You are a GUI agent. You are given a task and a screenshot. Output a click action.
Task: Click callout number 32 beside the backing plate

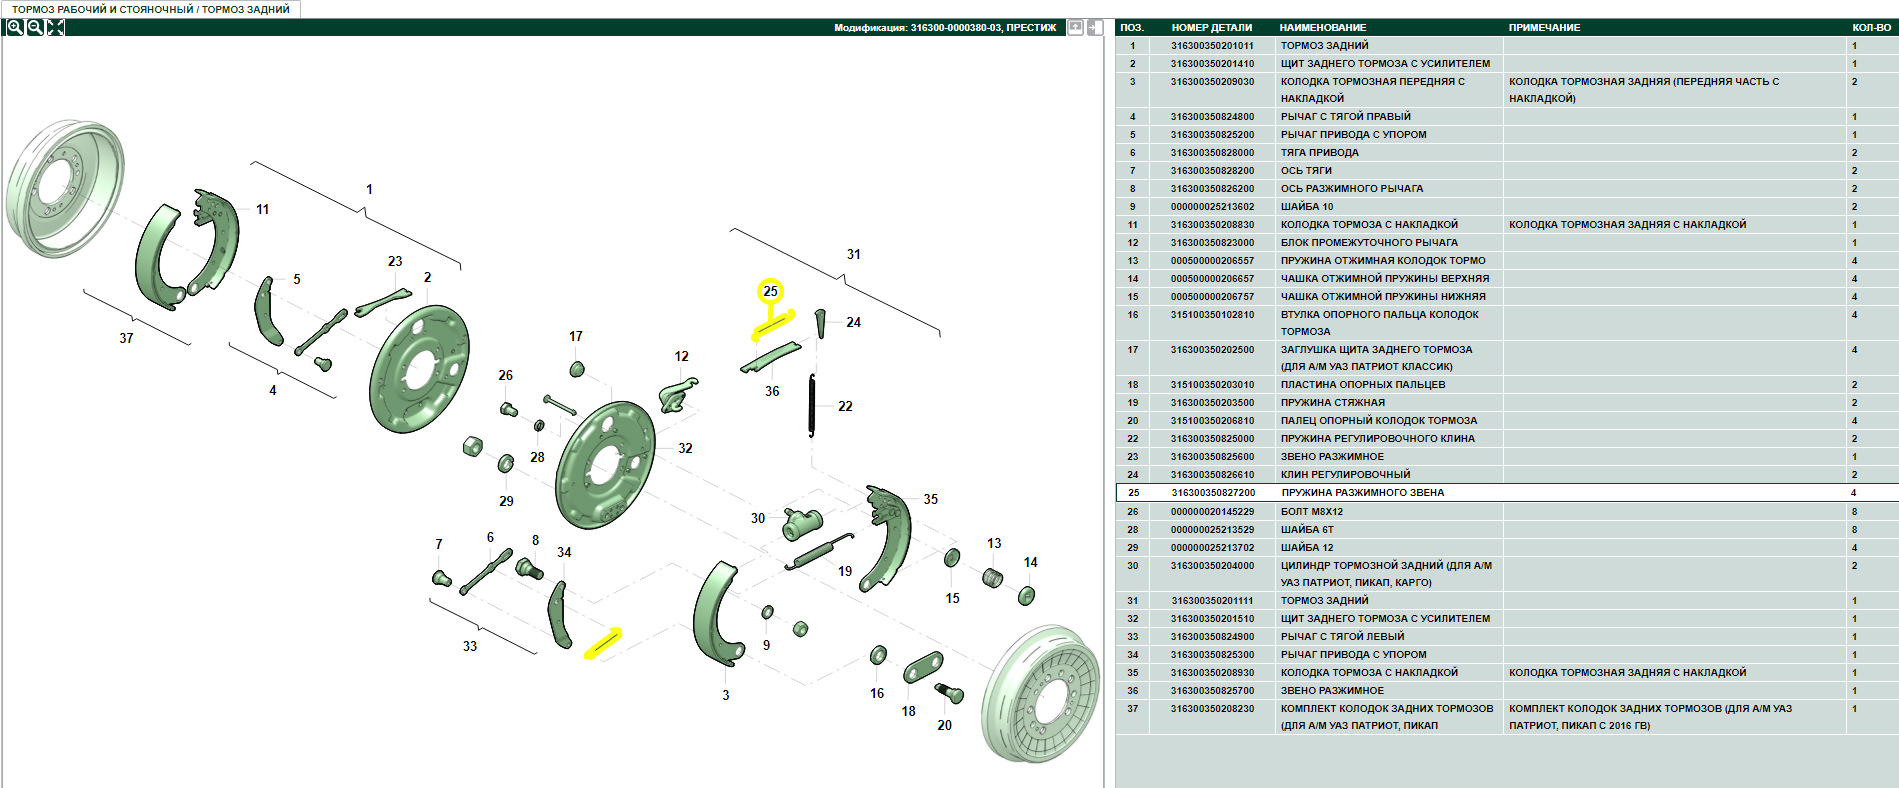tap(685, 448)
